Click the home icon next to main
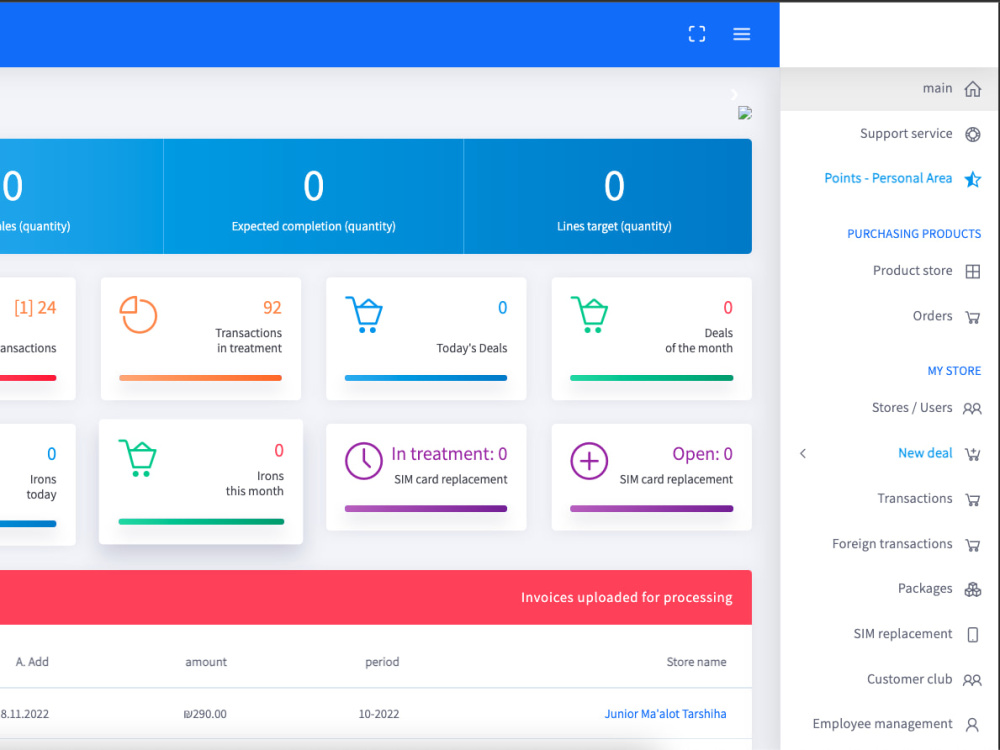This screenshot has width=1000, height=750. (972, 89)
